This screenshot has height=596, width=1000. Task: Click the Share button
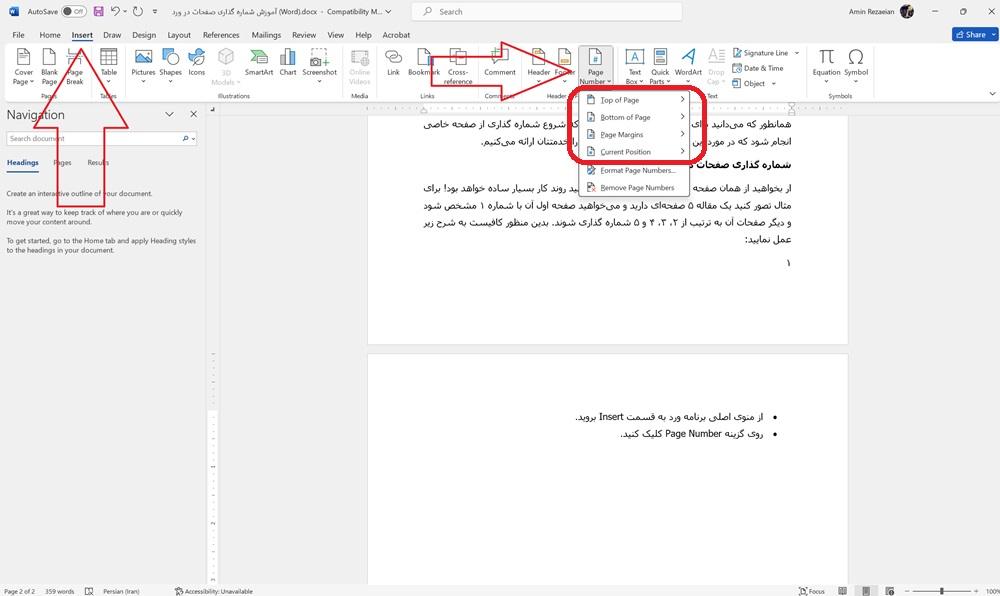coord(971,33)
